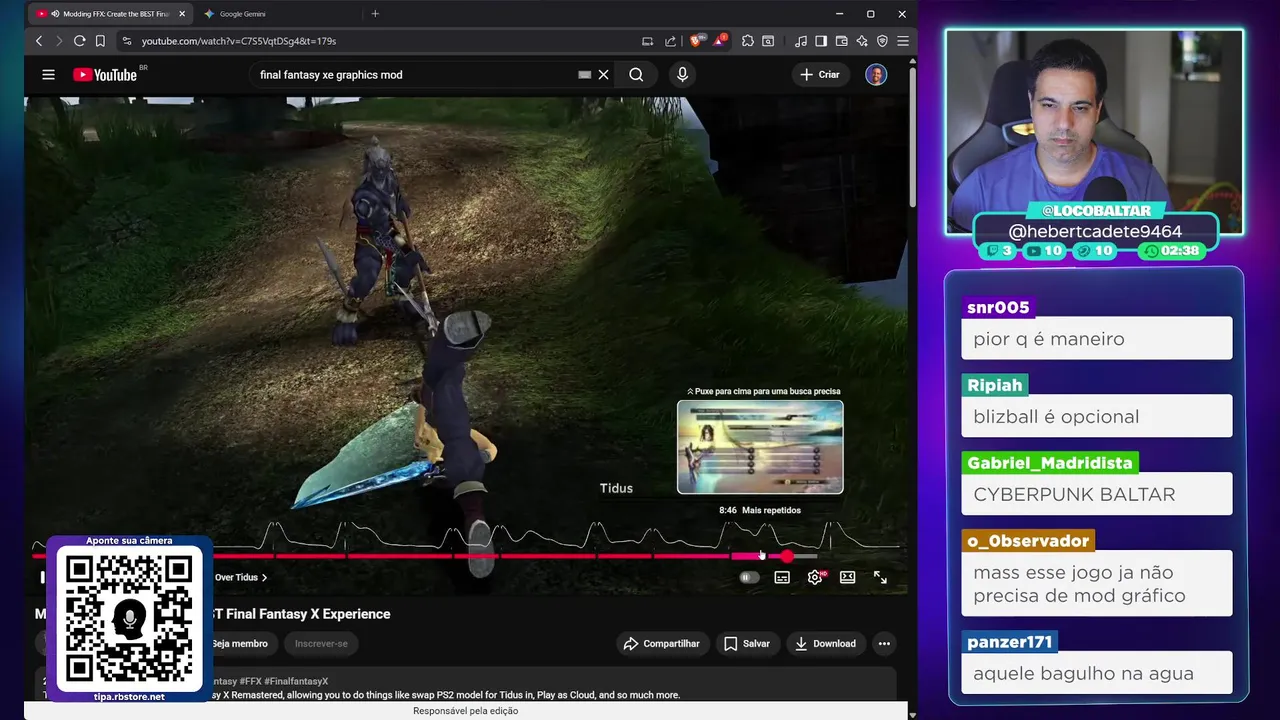Click the '@hebertcadete9464' overlay name
1280x720 pixels.
pyautogui.click(x=1095, y=231)
